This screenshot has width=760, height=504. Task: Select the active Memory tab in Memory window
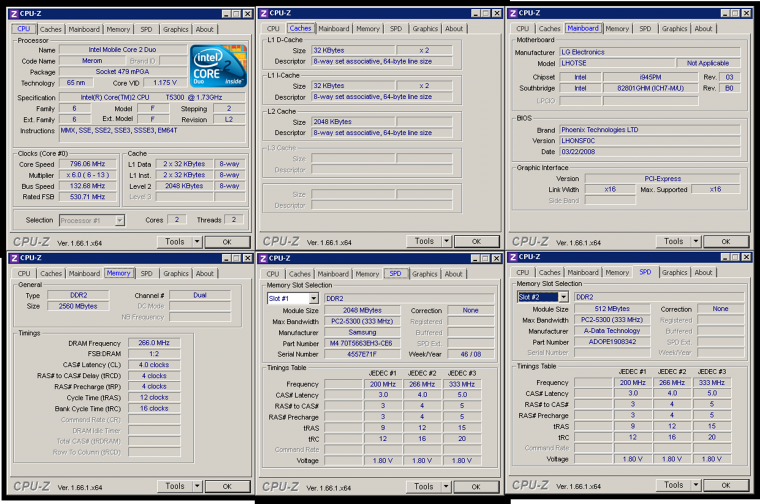pyautogui.click(x=118, y=273)
